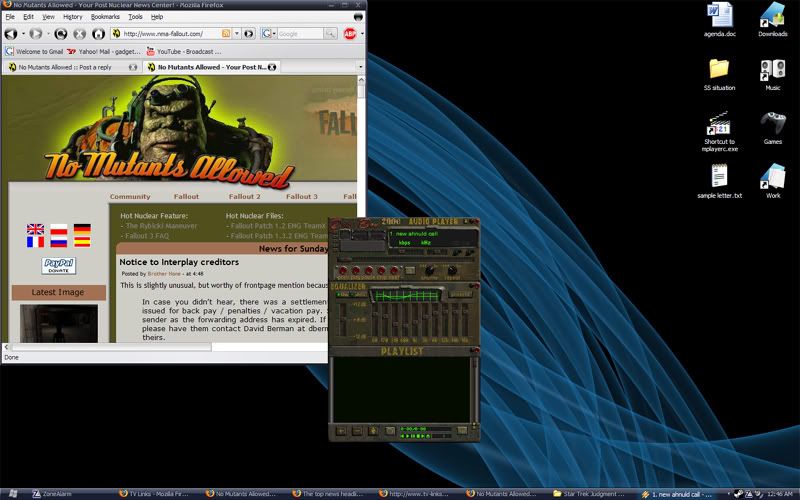Switch to TV Links Firefox taskbar button
The height and width of the screenshot is (500, 800).
(x=156, y=494)
